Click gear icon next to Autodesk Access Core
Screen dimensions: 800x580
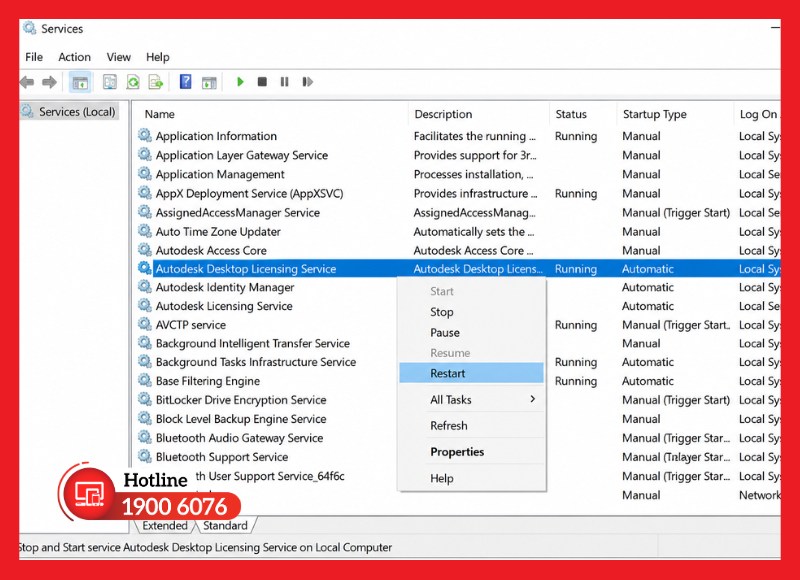(x=145, y=250)
